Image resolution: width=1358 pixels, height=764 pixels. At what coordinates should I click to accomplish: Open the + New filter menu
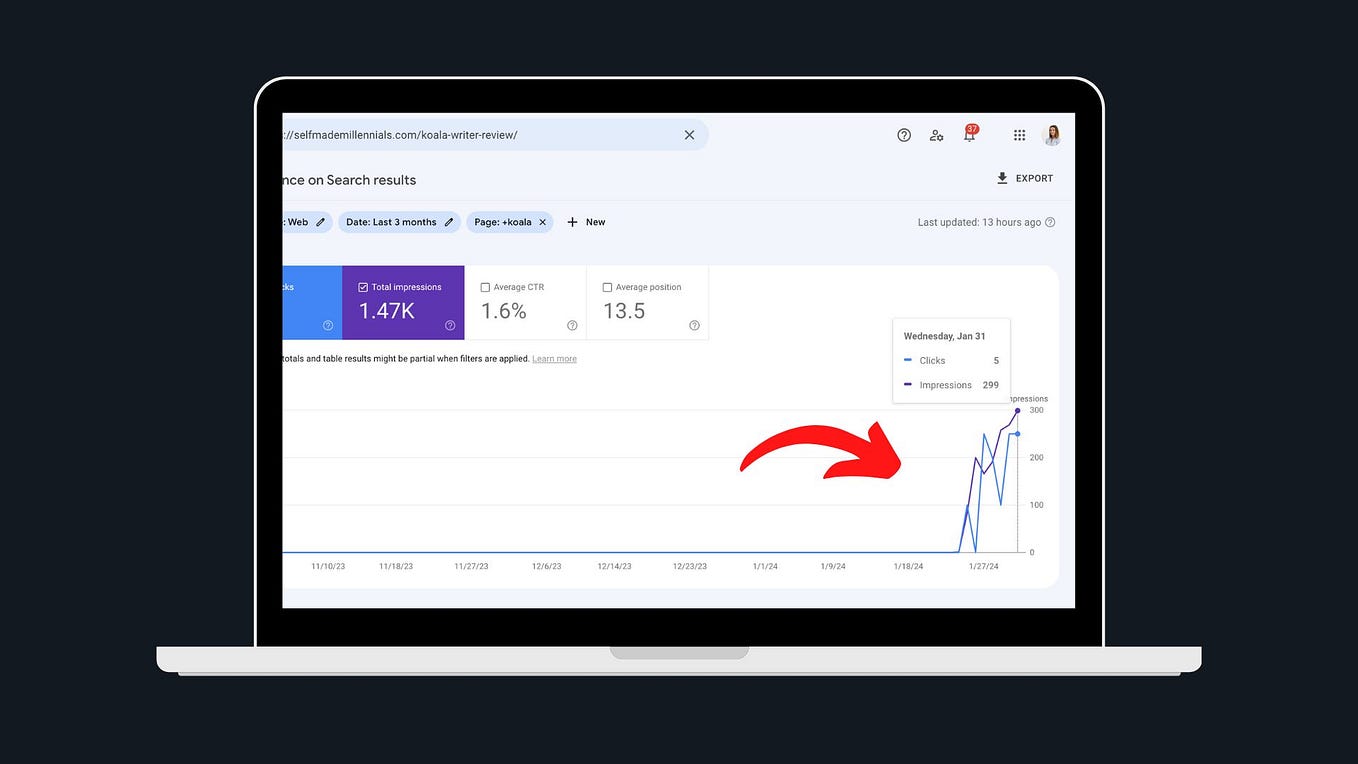pos(585,222)
